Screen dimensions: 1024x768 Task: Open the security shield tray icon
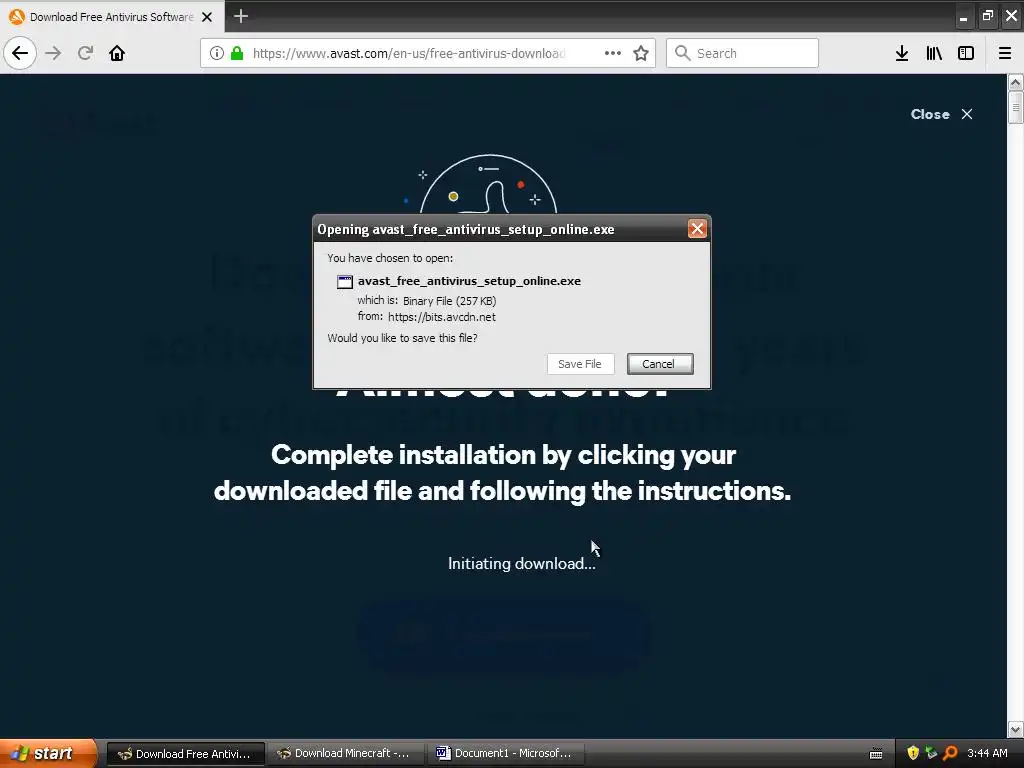913,753
